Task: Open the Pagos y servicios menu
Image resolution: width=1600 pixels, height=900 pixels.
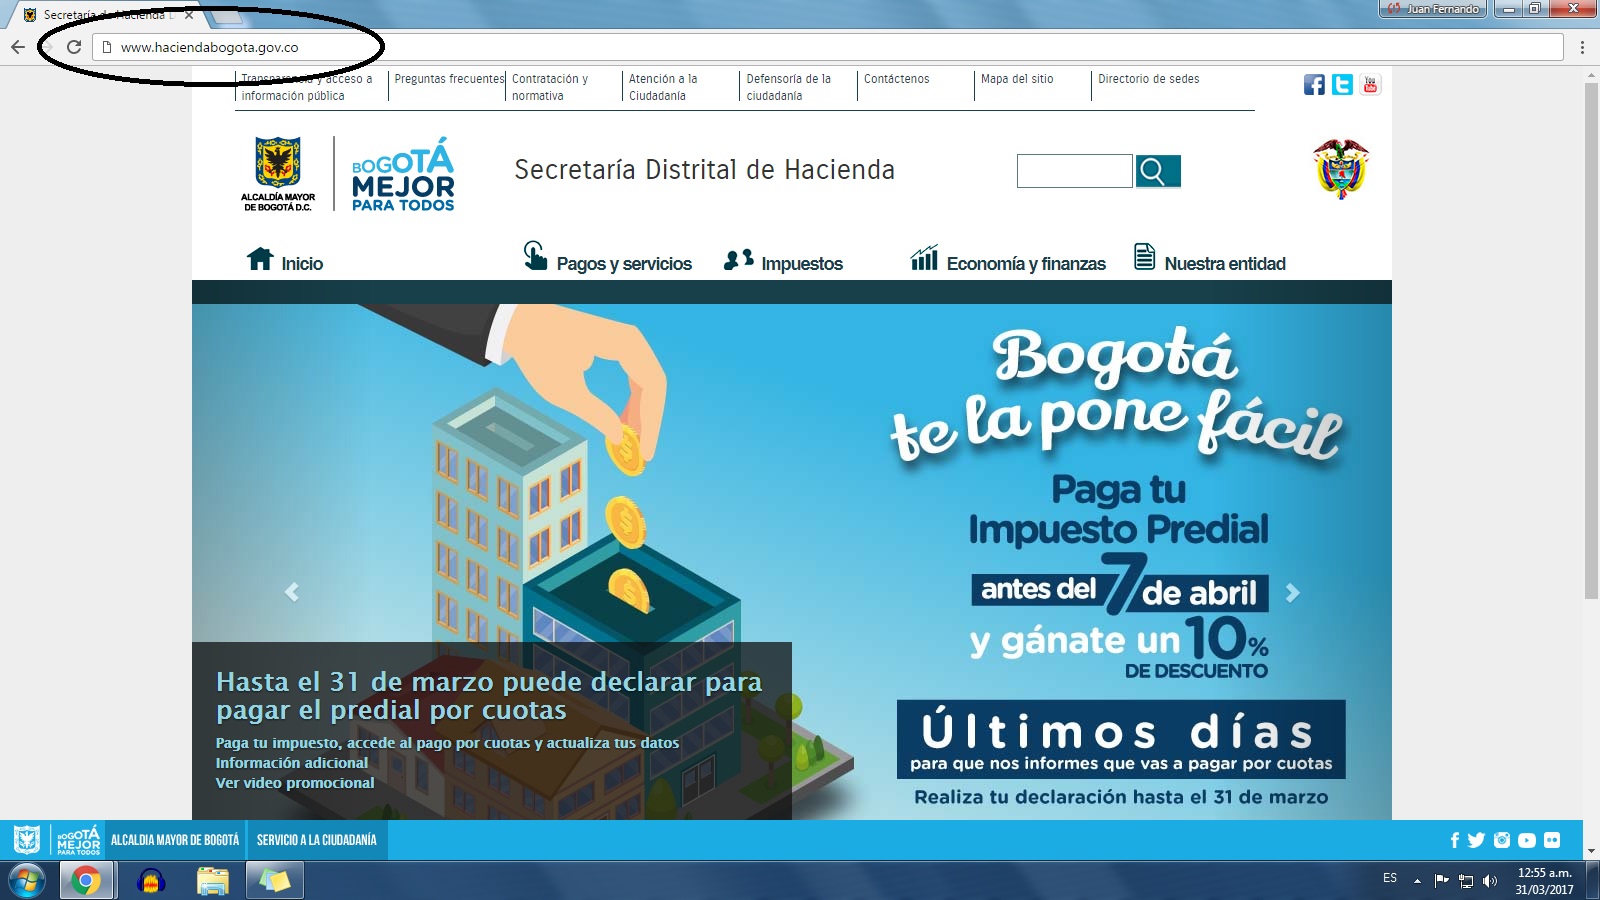Action: point(624,264)
